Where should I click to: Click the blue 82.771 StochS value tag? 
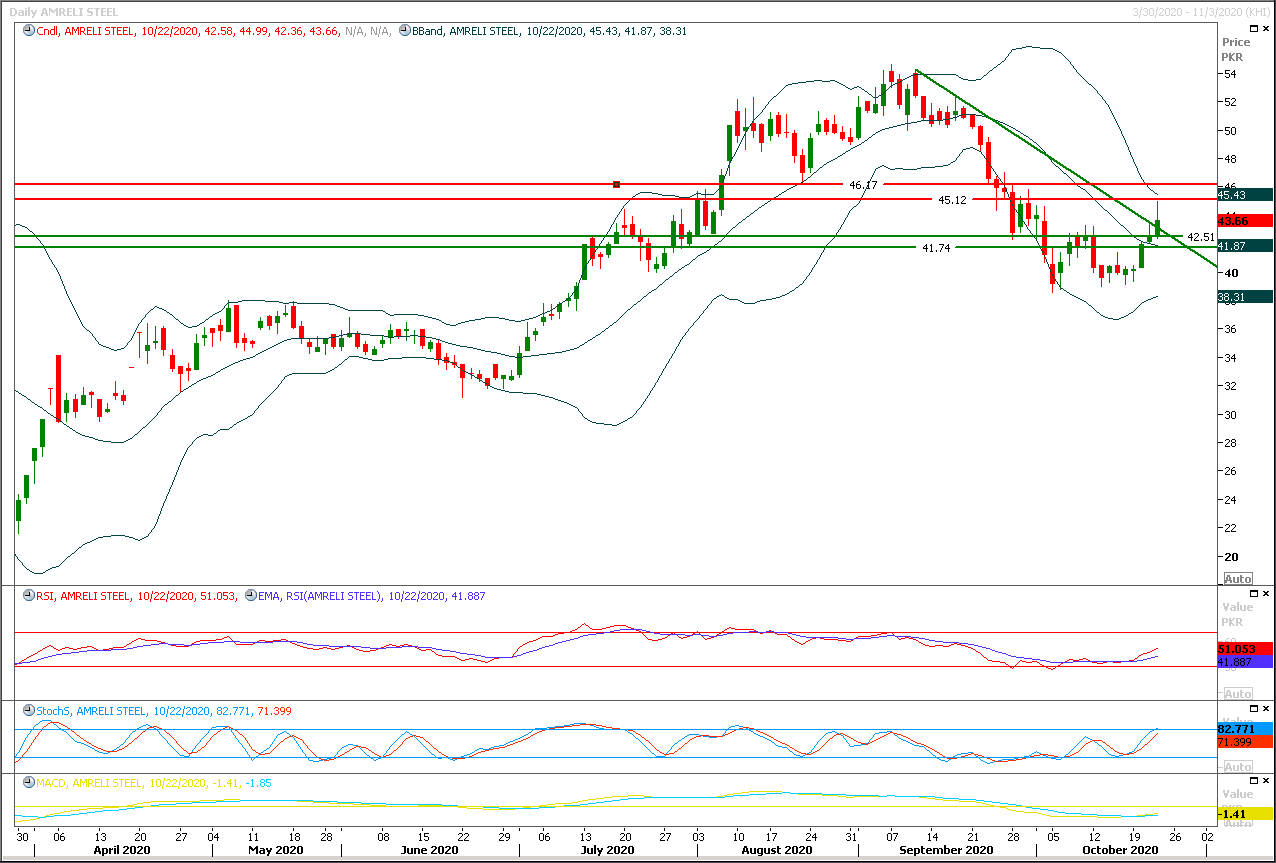1245,729
